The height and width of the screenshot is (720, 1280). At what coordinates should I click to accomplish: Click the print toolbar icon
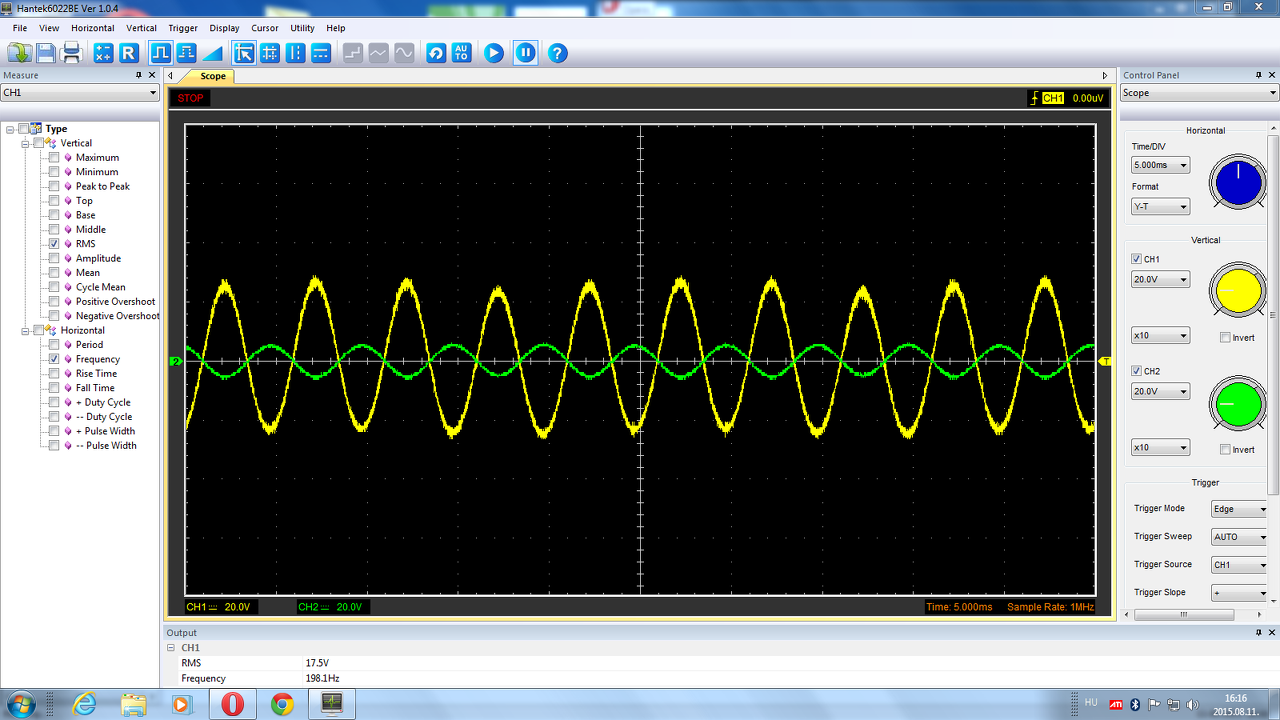(x=71, y=53)
